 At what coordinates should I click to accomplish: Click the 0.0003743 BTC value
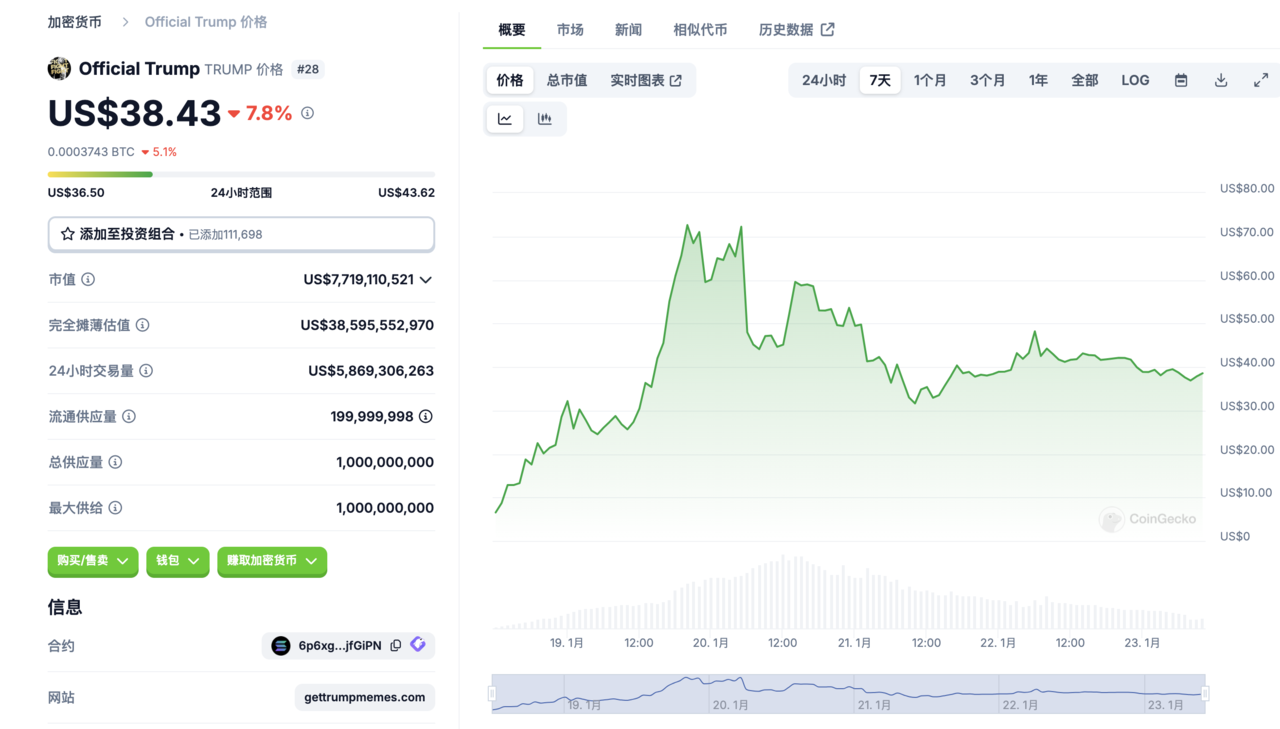(x=91, y=152)
